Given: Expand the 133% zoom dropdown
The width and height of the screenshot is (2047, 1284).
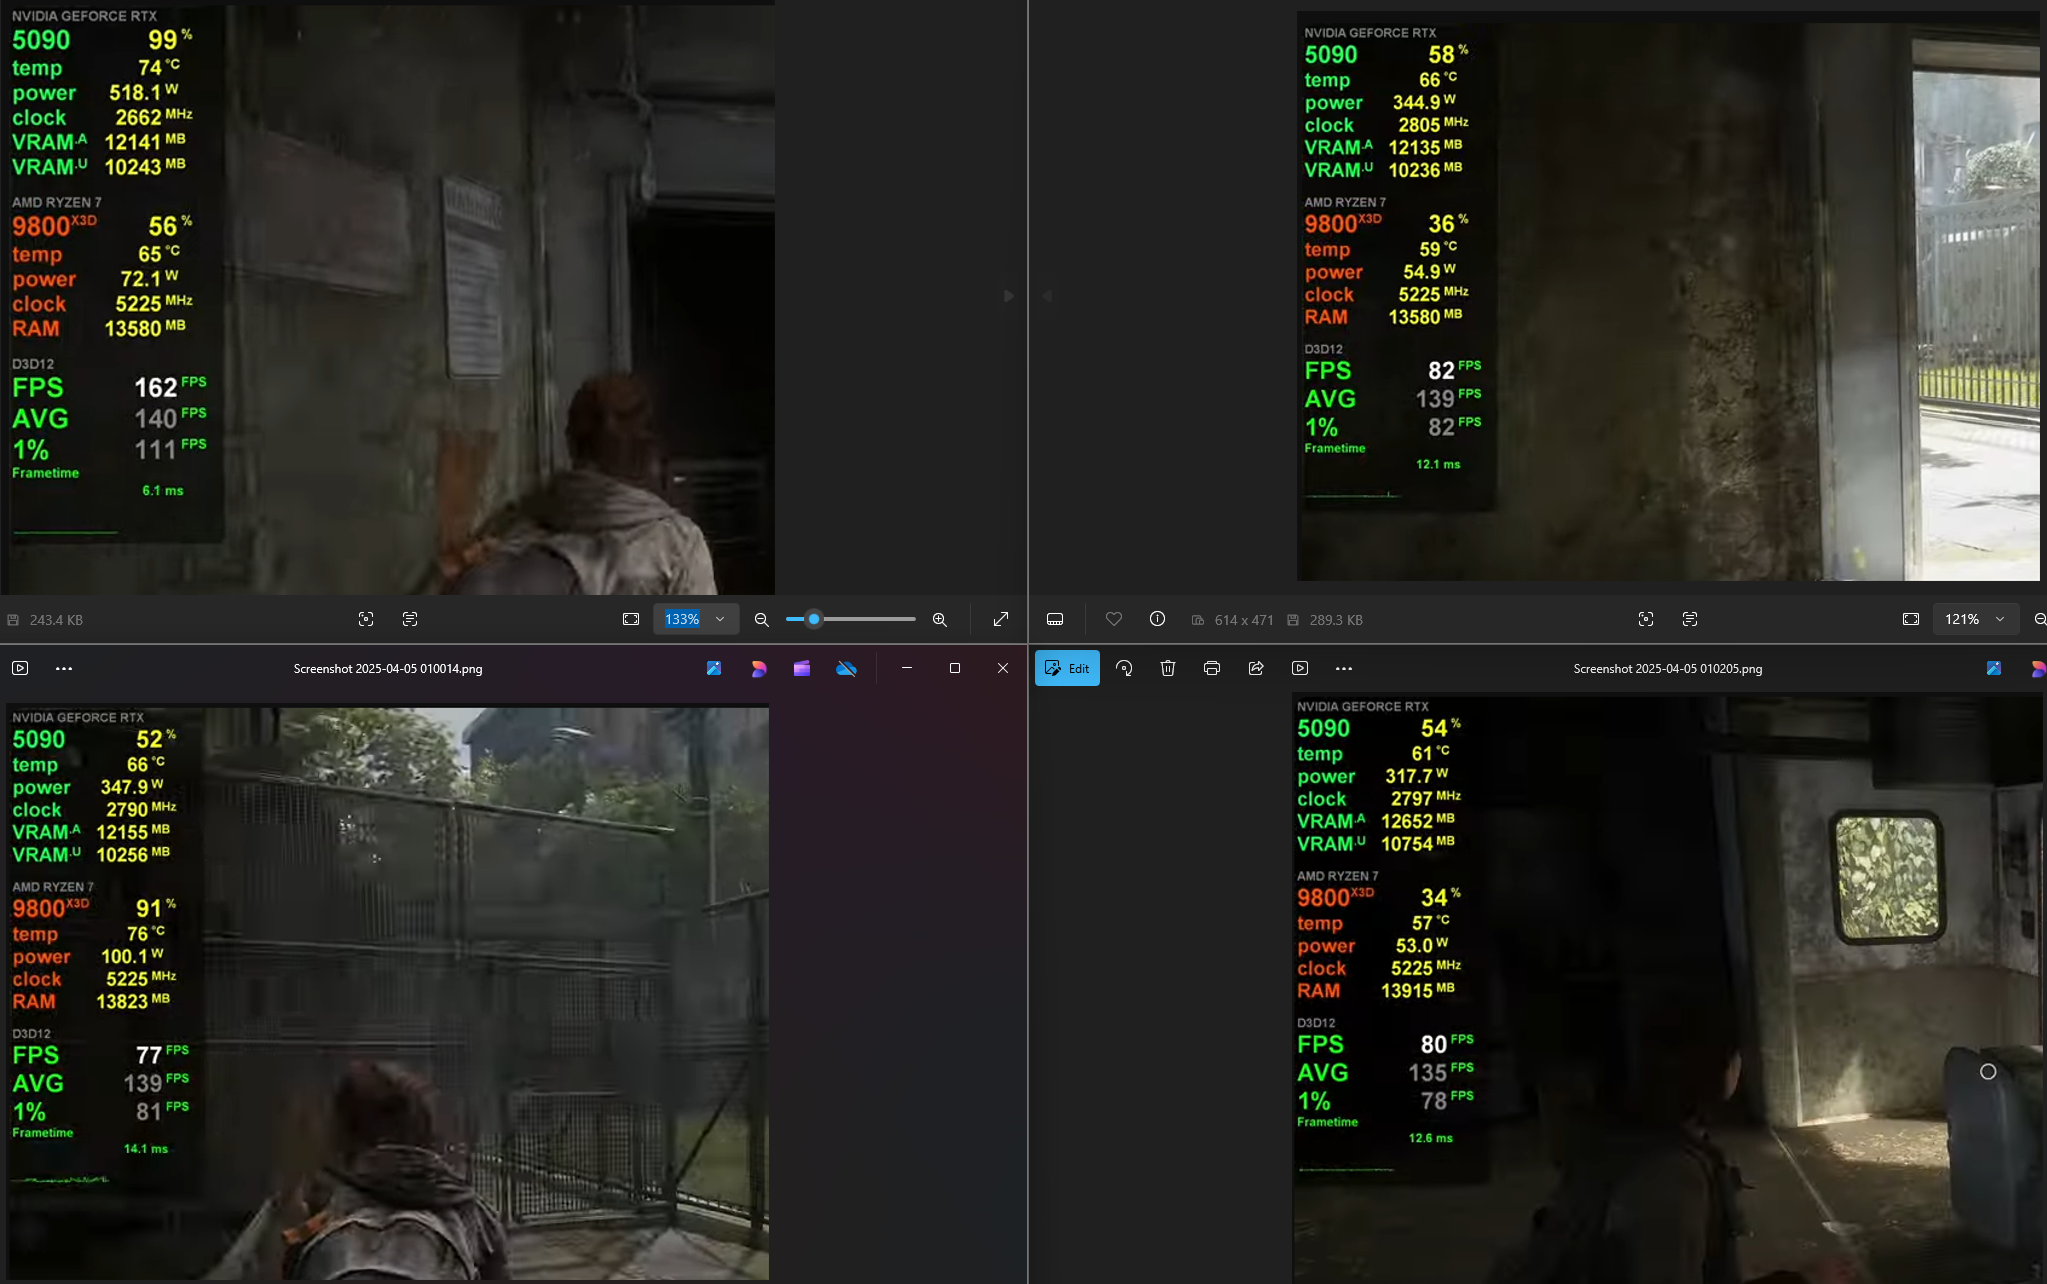Looking at the screenshot, I should pyautogui.click(x=720, y=619).
